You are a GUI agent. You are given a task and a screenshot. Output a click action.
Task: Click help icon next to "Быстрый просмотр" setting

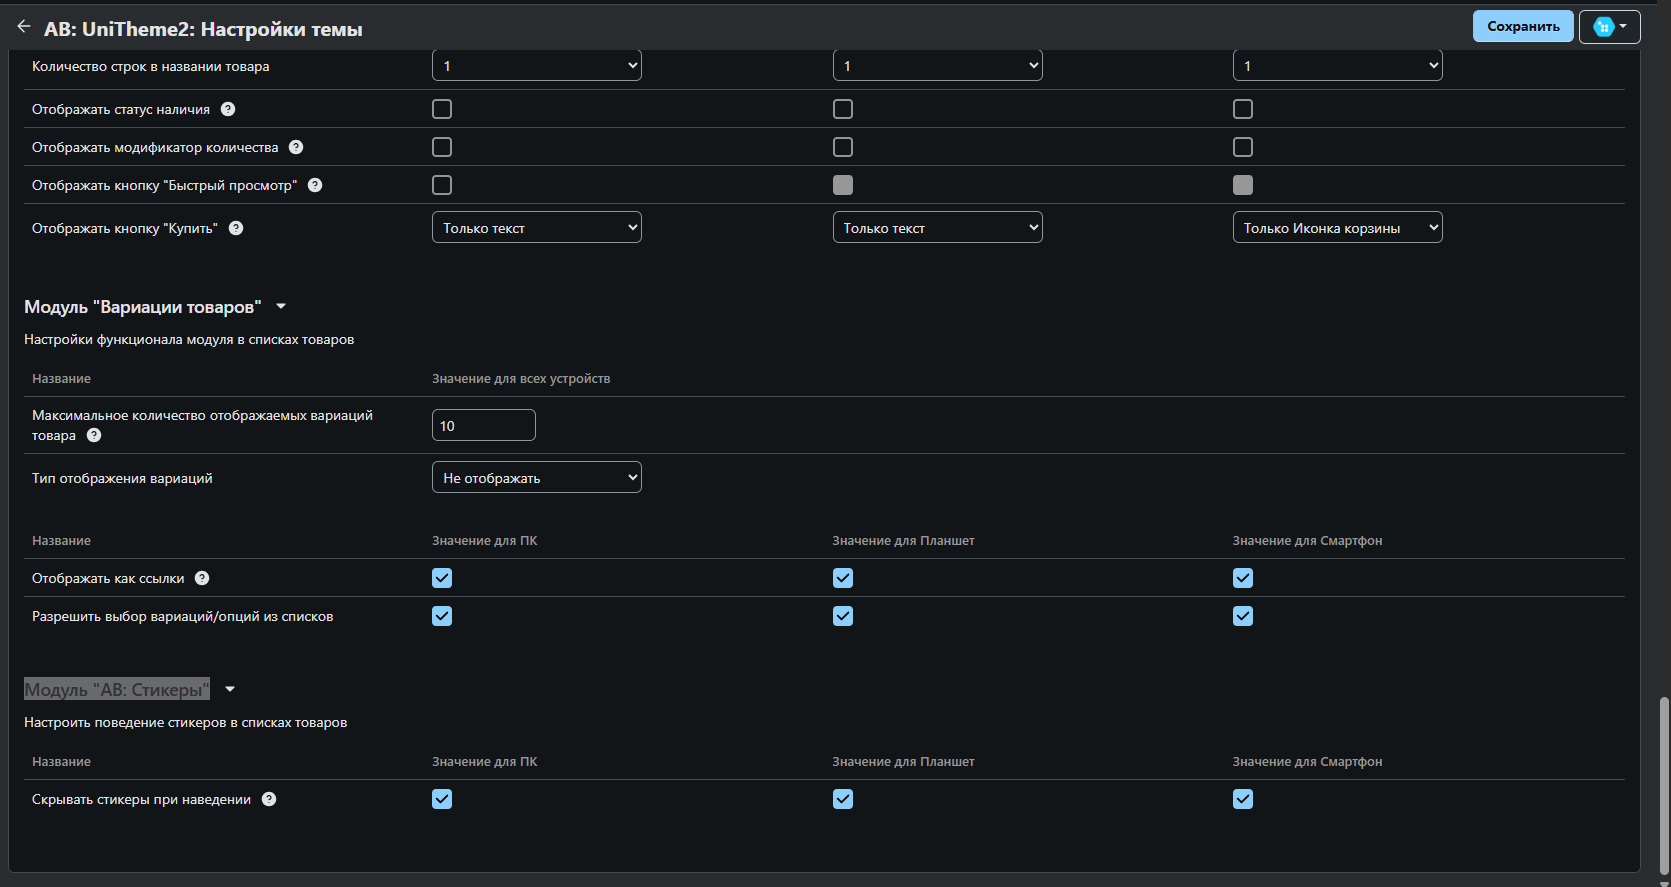(315, 185)
